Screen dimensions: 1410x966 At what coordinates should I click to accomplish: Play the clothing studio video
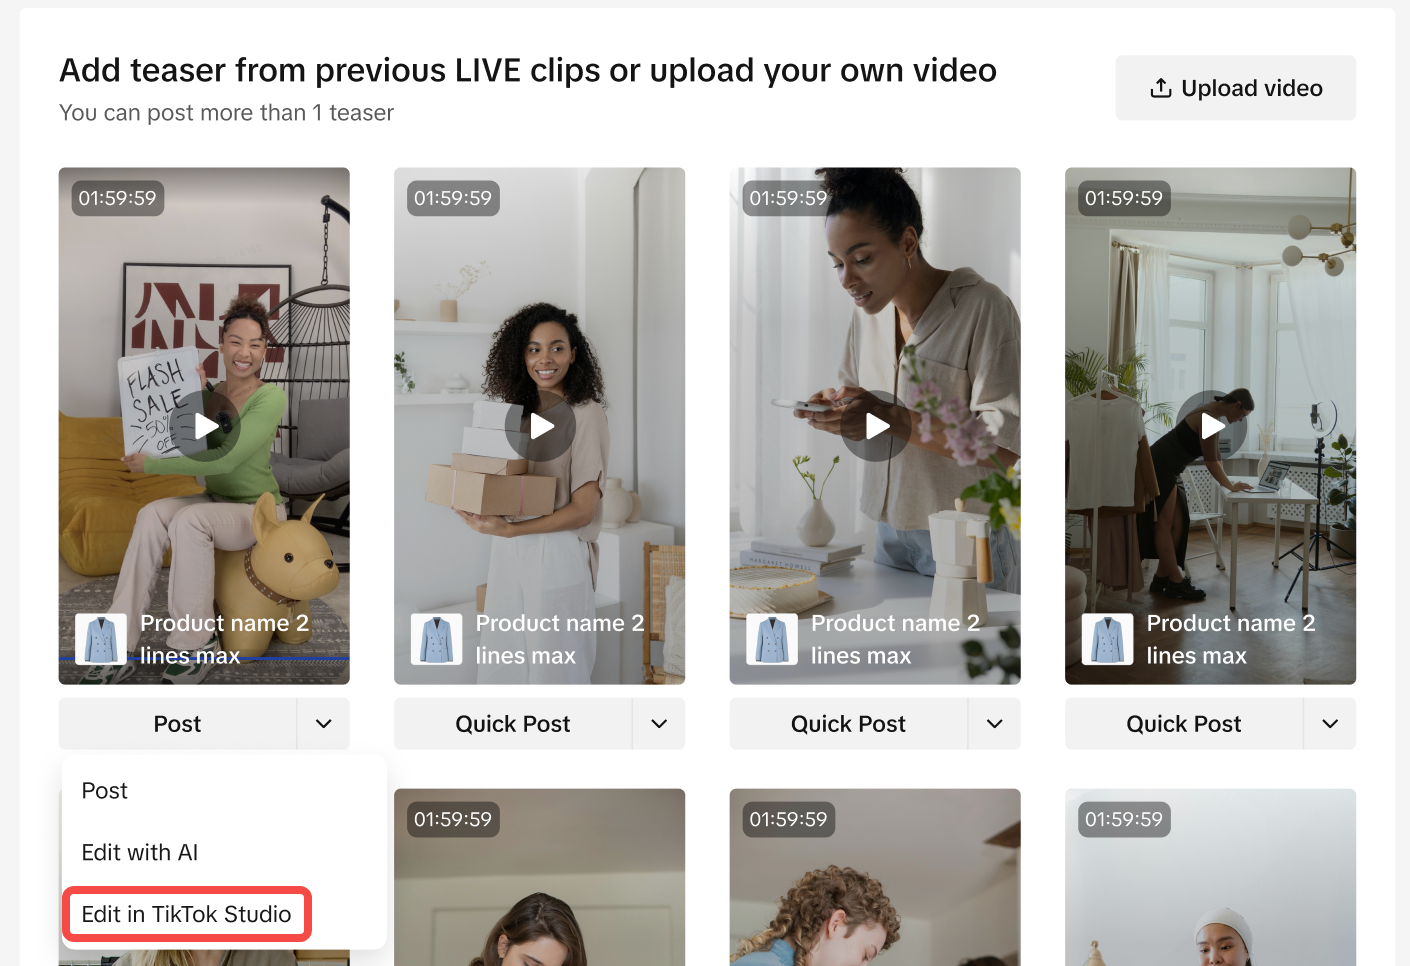[1211, 426]
